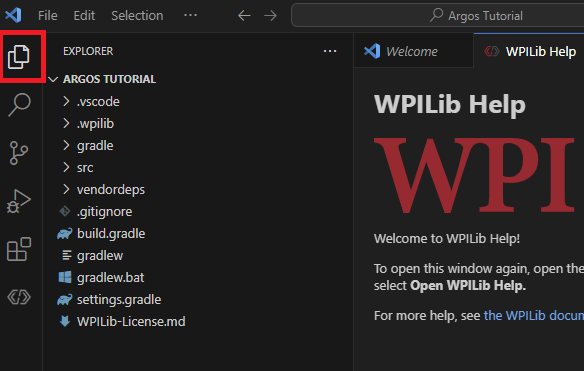584x371 pixels.
Task: Open the Selection menu
Action: pos(137,16)
